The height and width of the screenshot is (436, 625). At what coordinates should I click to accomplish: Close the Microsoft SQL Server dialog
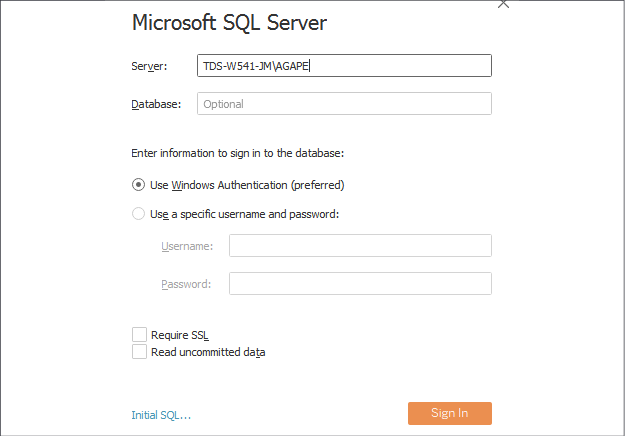tap(503, 4)
